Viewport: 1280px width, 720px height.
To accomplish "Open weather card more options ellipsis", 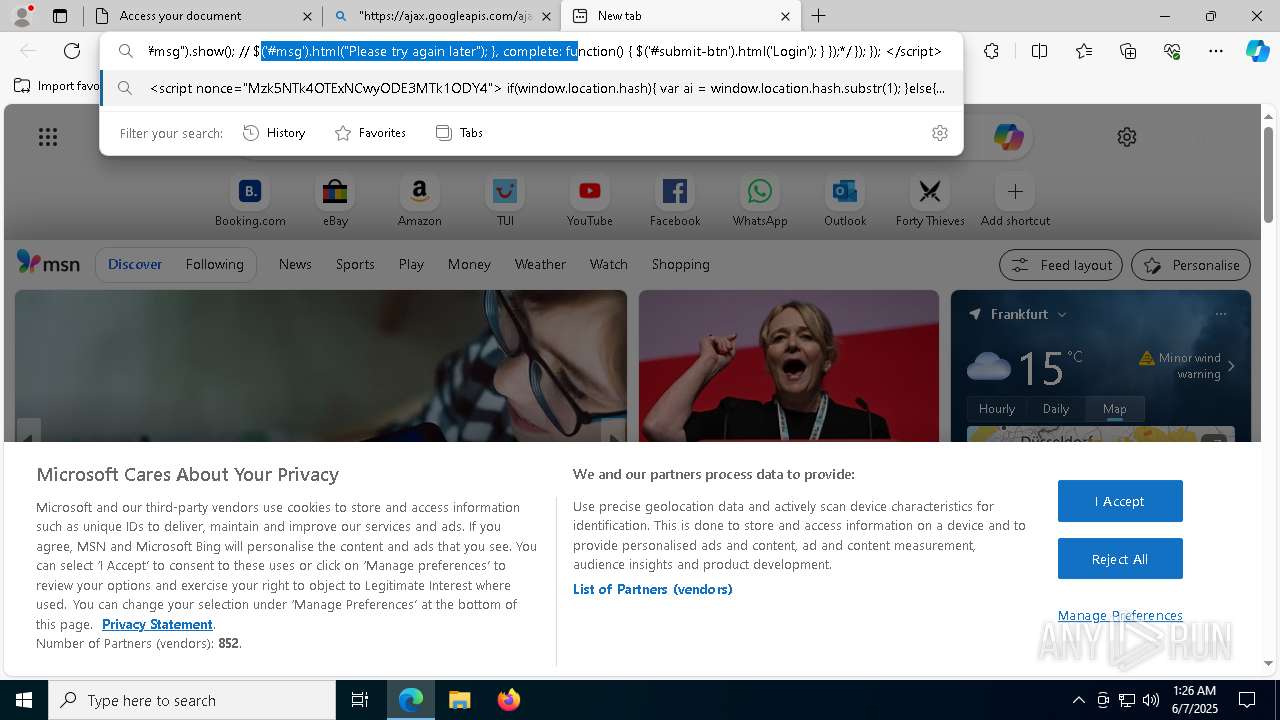I will pyautogui.click(x=1221, y=314).
